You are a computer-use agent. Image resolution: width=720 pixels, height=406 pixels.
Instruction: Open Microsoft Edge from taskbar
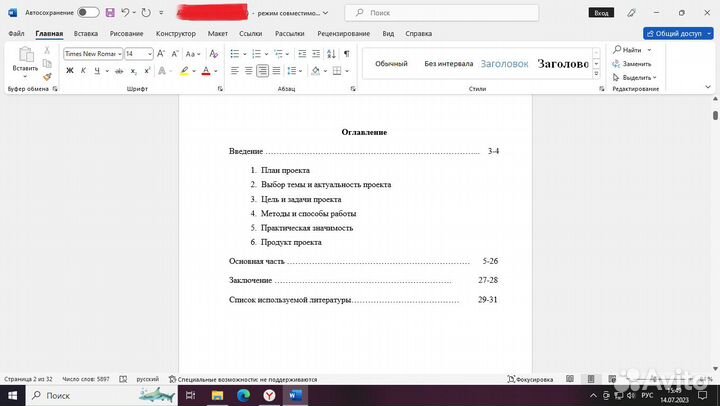pyautogui.click(x=243, y=395)
